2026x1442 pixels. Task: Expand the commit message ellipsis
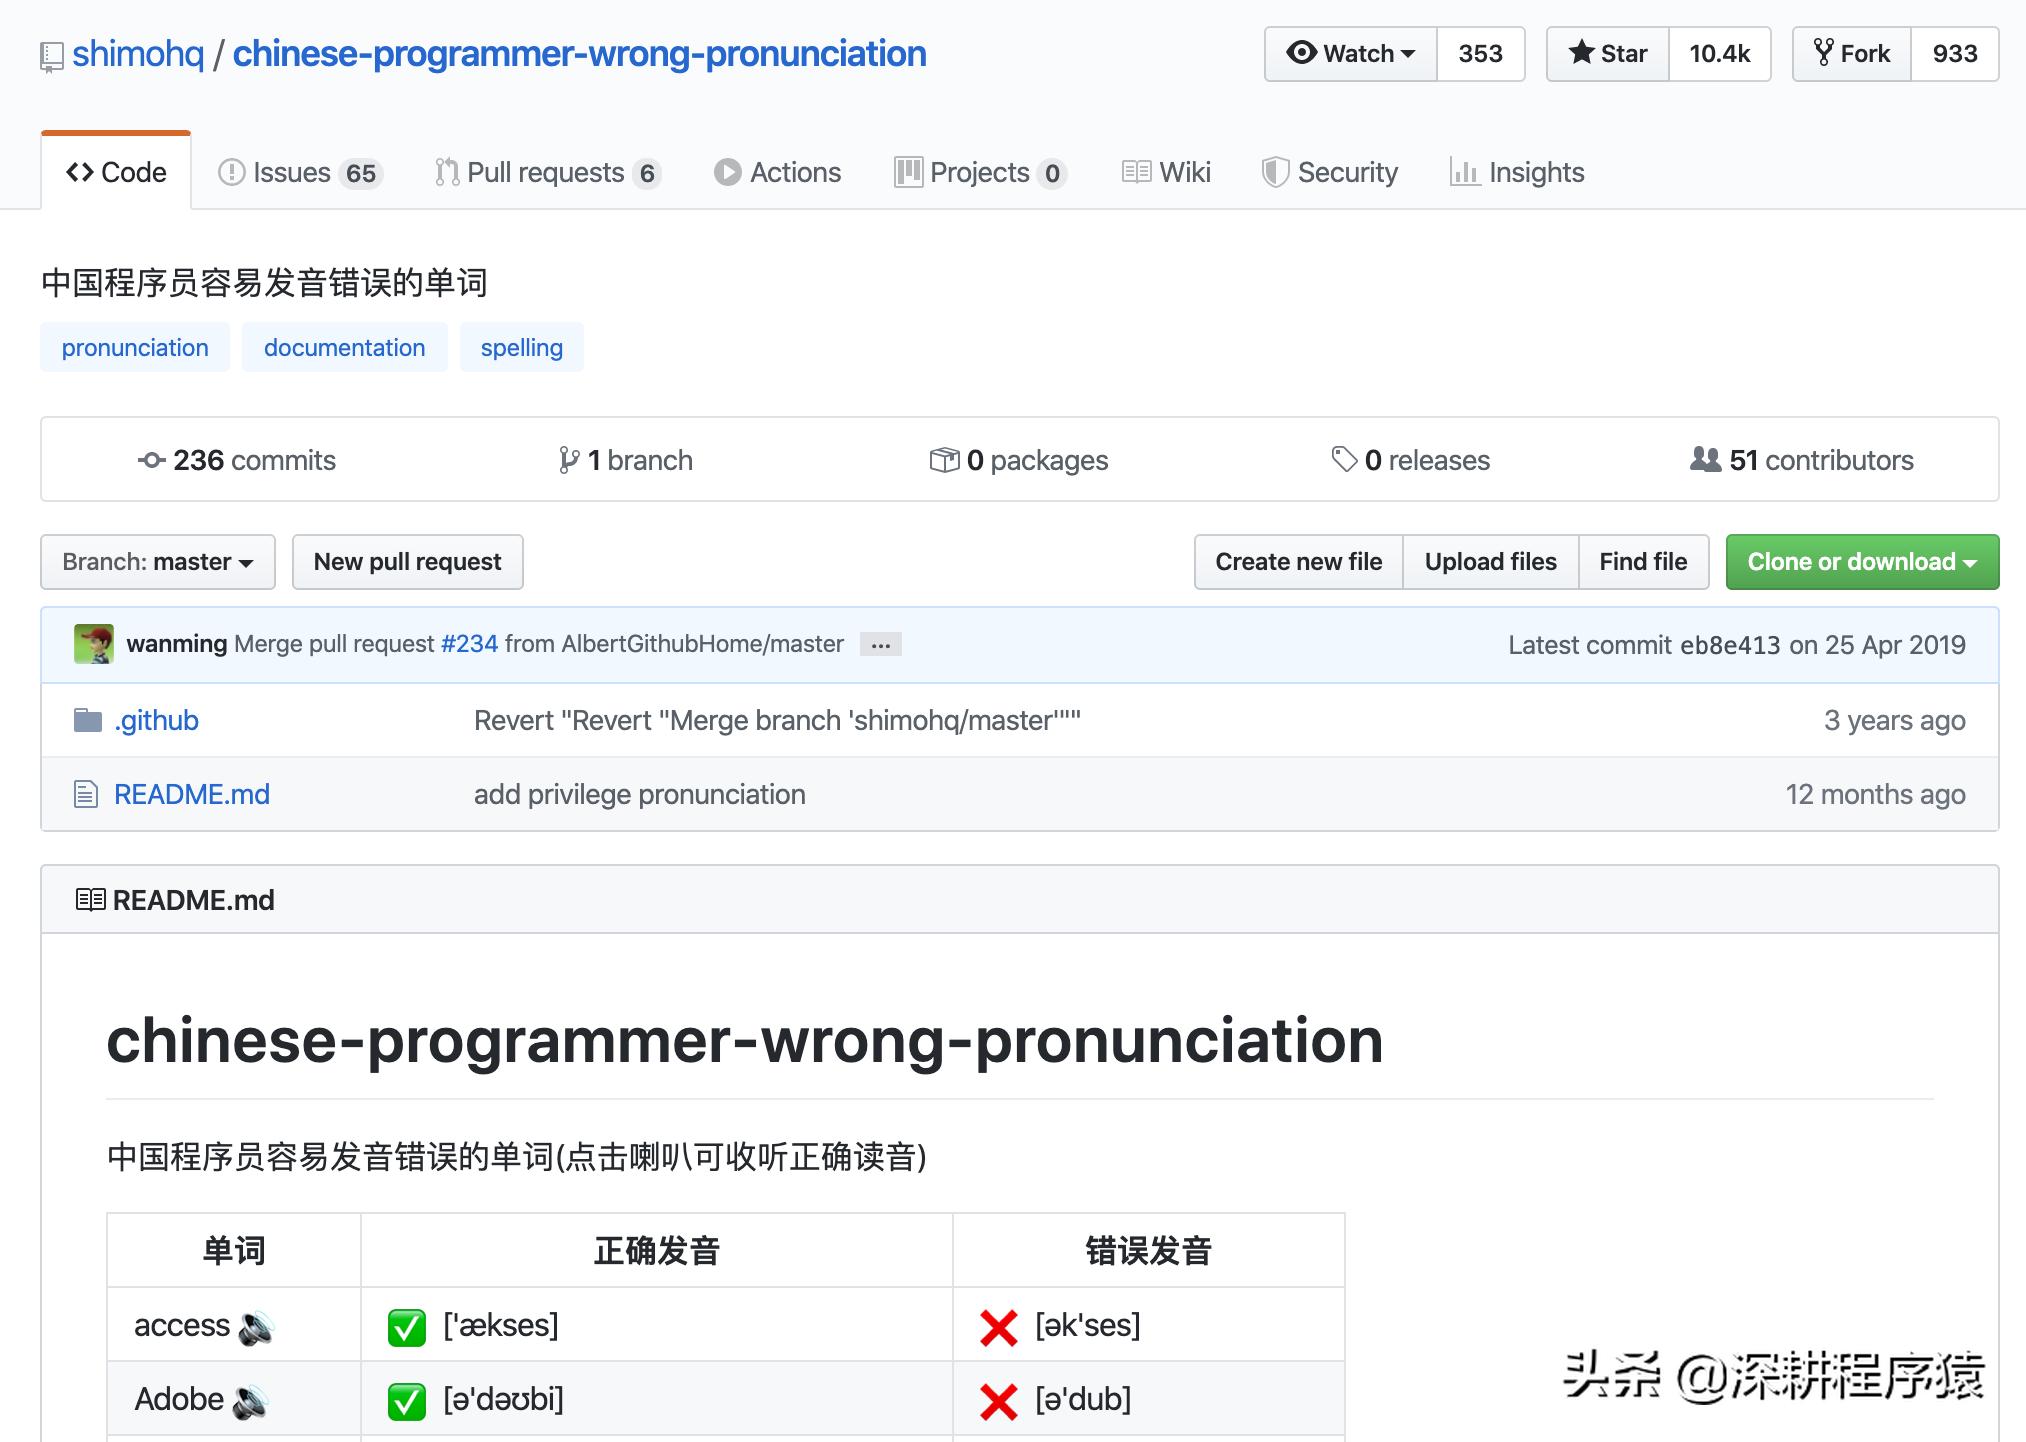pyautogui.click(x=879, y=645)
